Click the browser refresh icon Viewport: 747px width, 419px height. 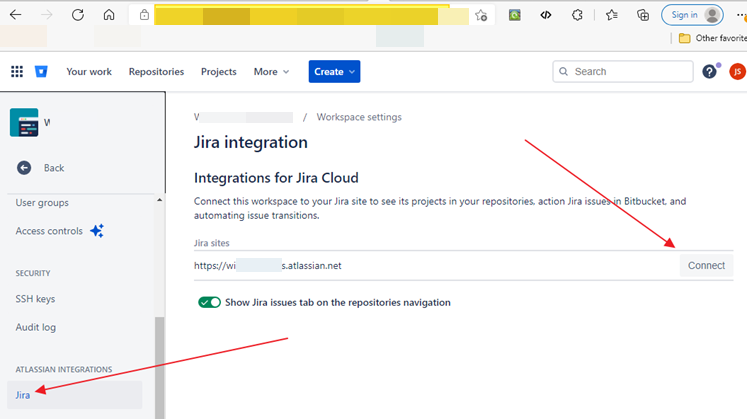(x=78, y=15)
